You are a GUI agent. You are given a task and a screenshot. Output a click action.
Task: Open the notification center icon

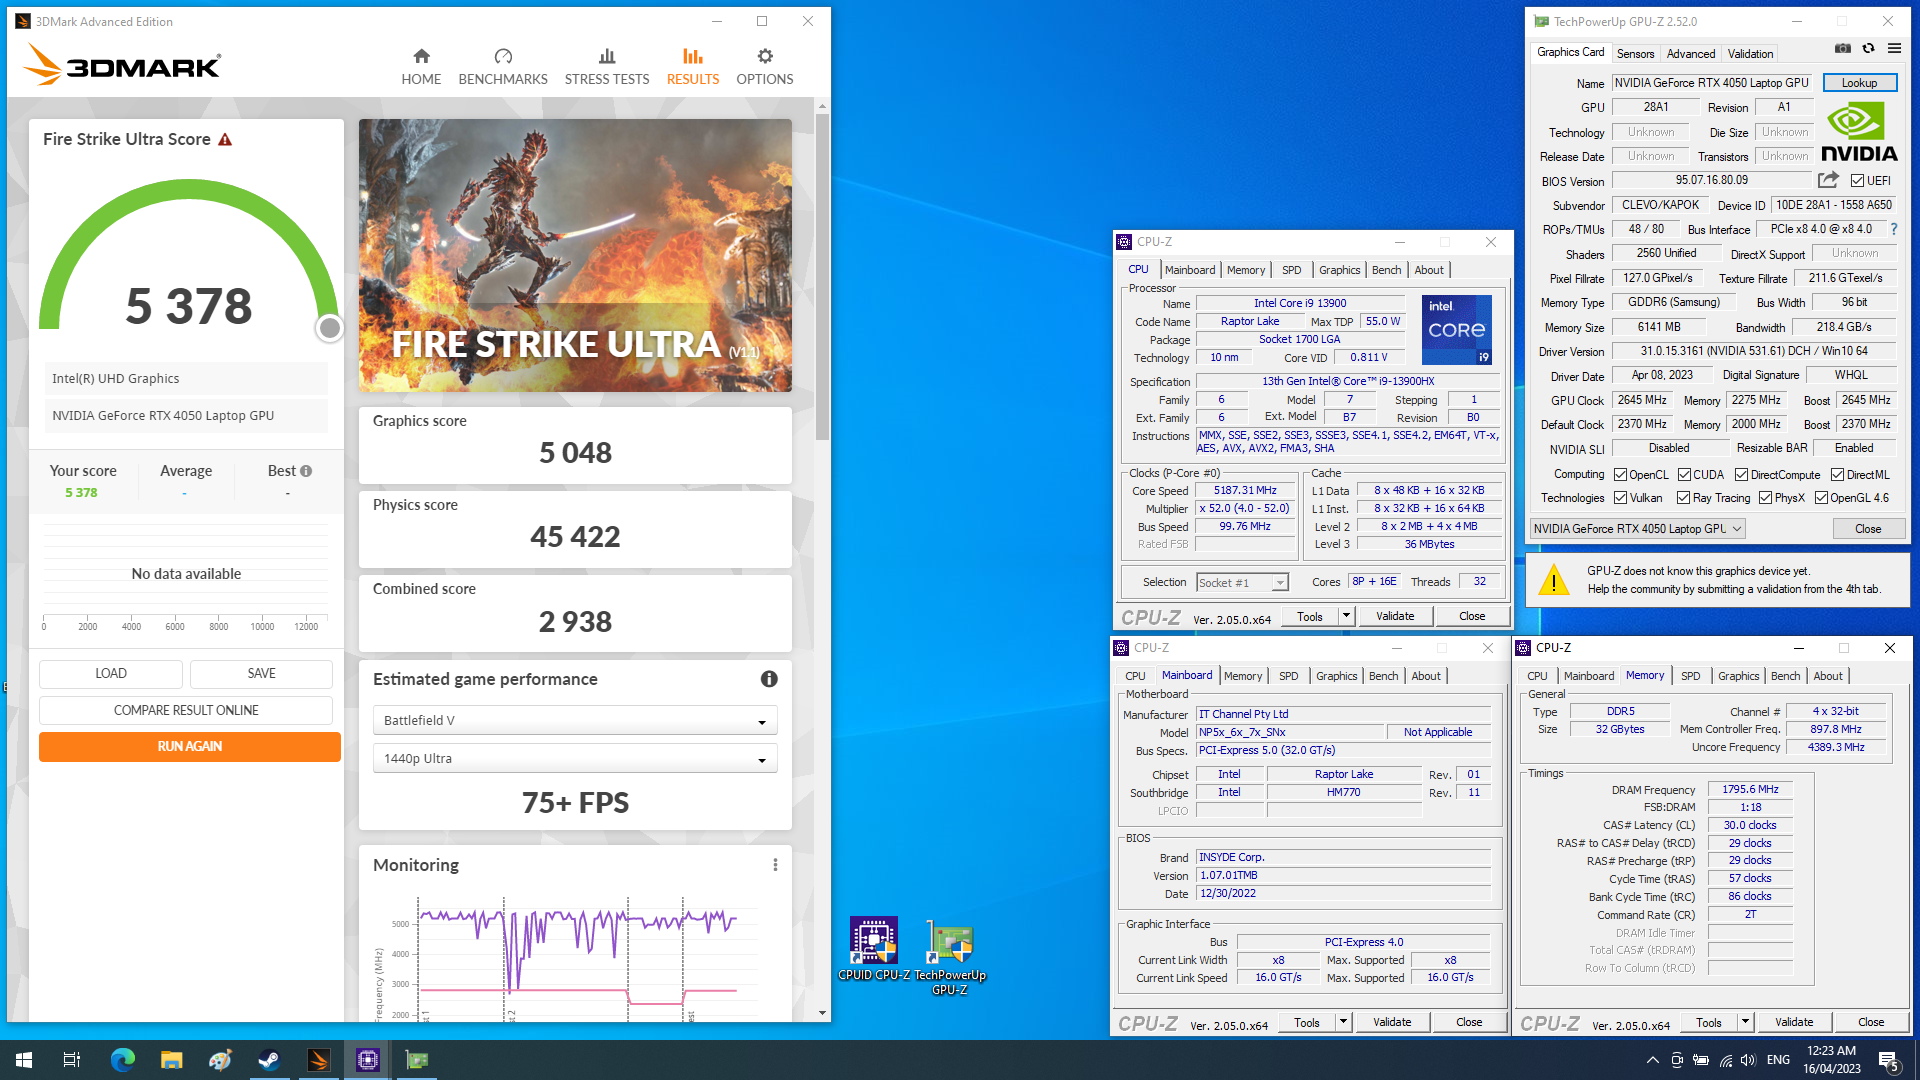point(1889,1061)
